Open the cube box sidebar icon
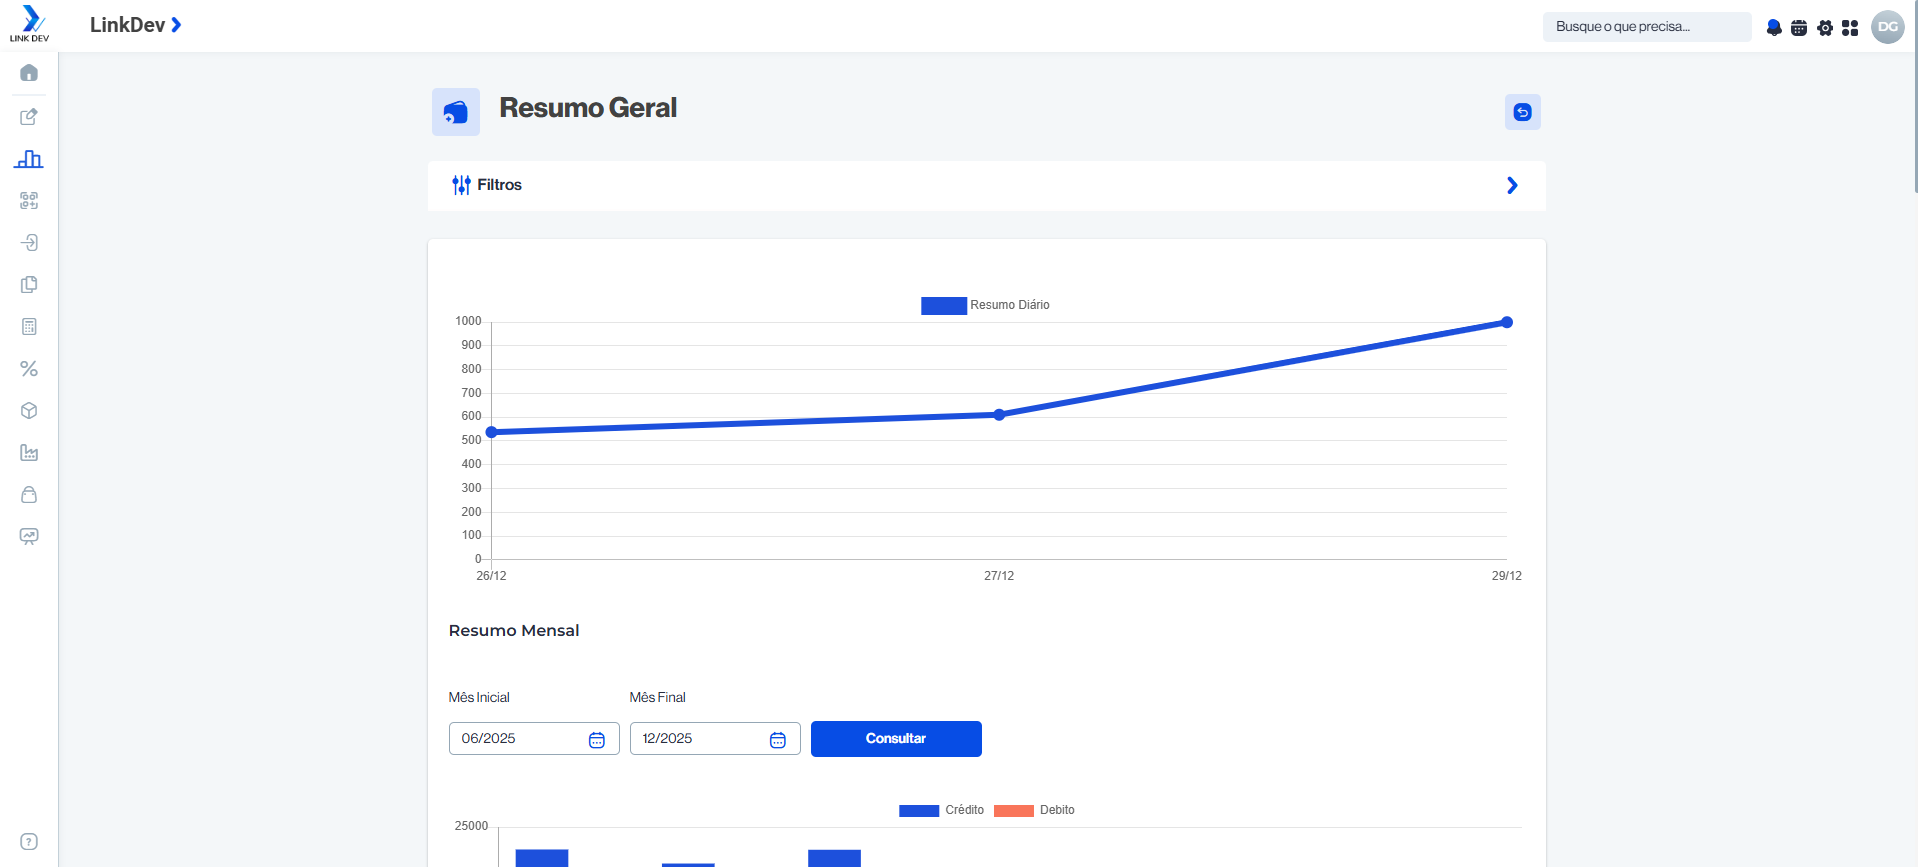 click(x=29, y=411)
